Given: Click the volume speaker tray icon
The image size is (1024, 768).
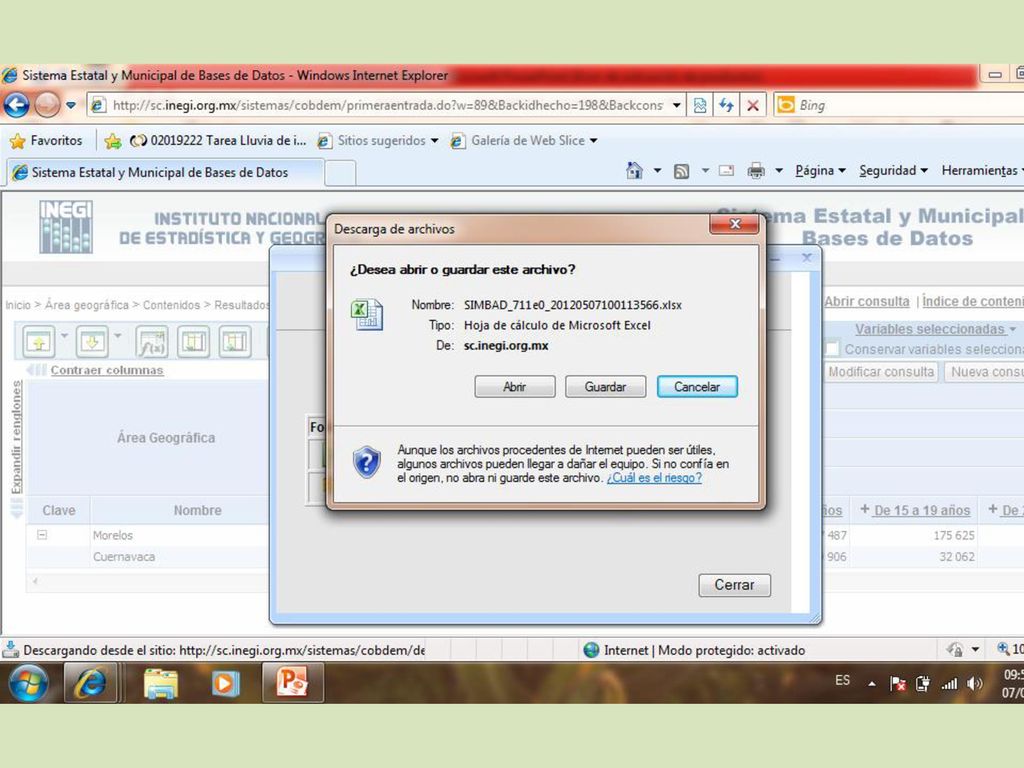Looking at the screenshot, I should point(974,684).
